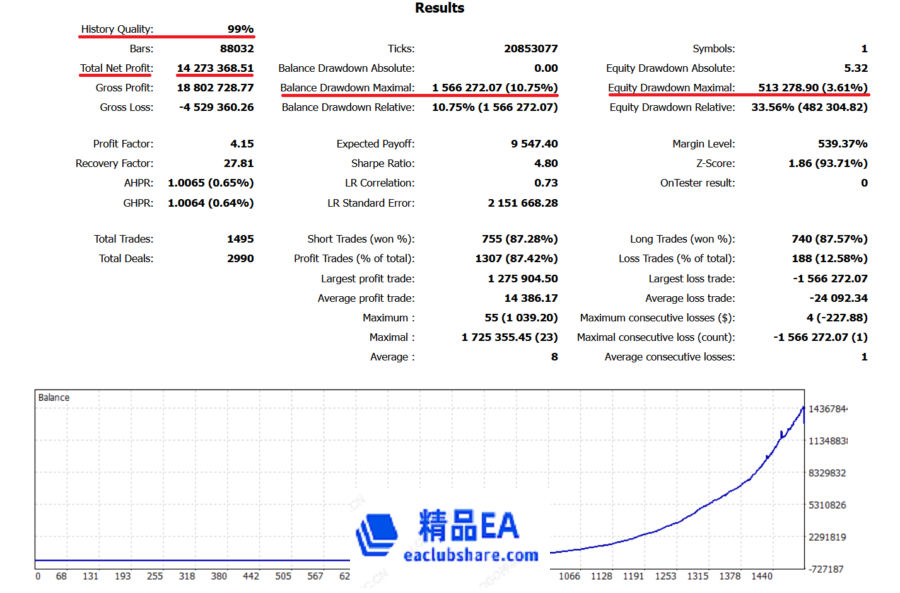Select the History Quality 99% value
This screenshot has height=593, width=900.
pos(240,29)
